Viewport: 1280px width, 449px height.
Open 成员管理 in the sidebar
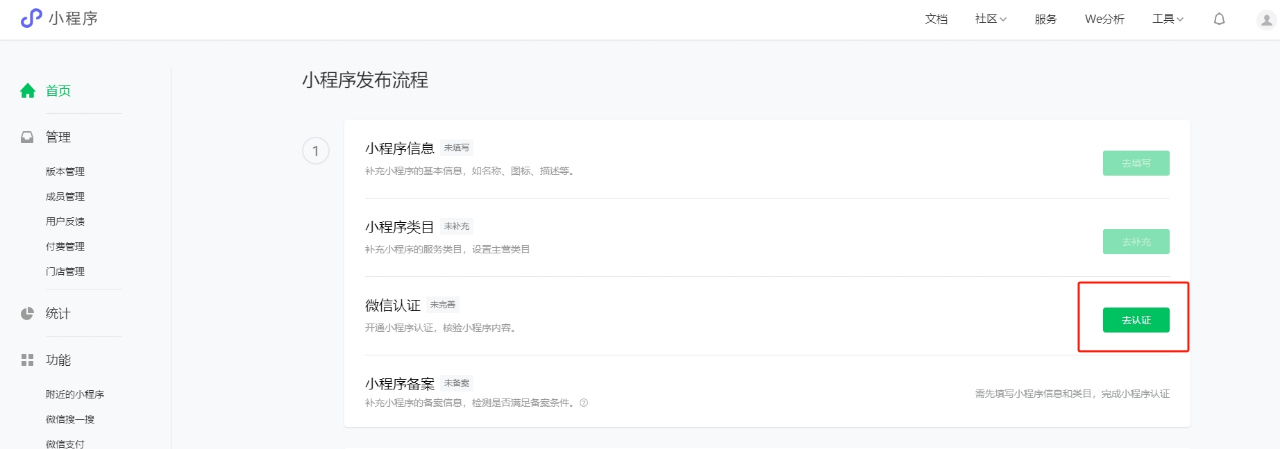65,197
